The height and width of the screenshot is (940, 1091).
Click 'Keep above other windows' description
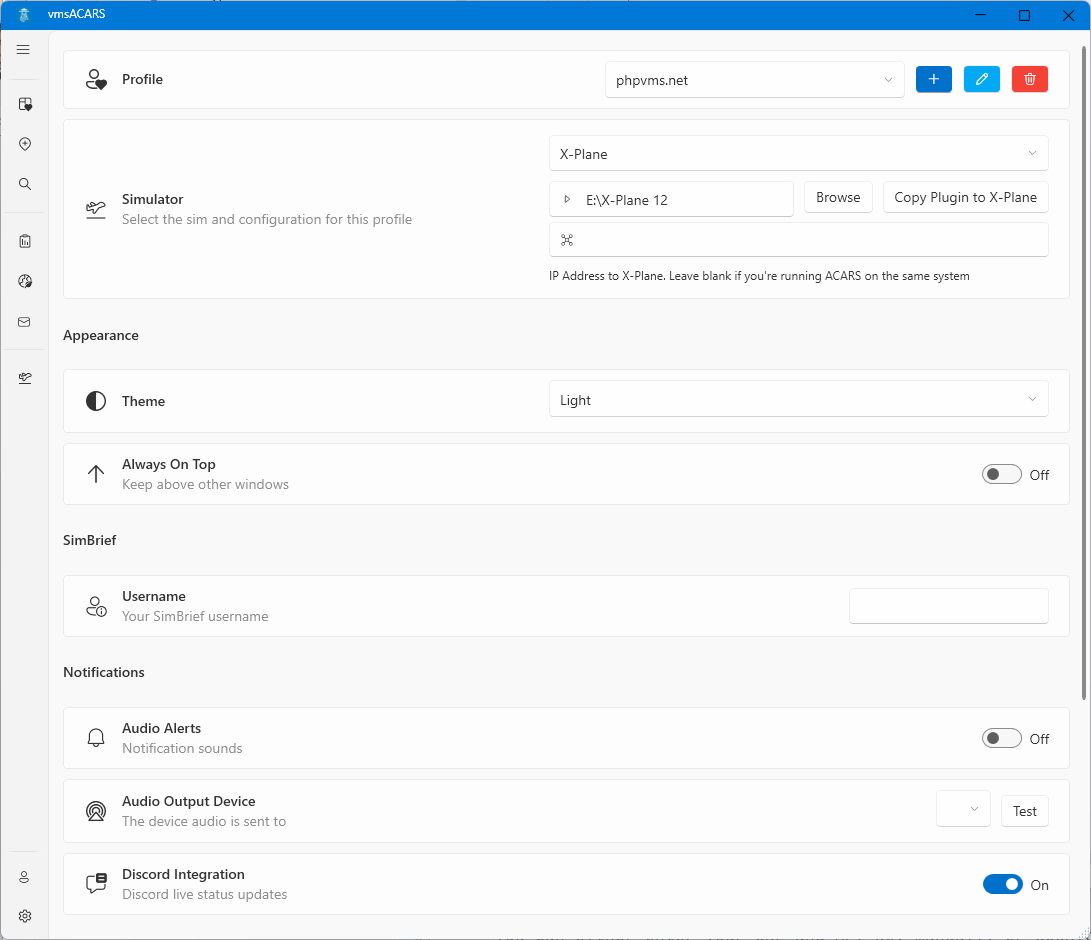[205, 484]
